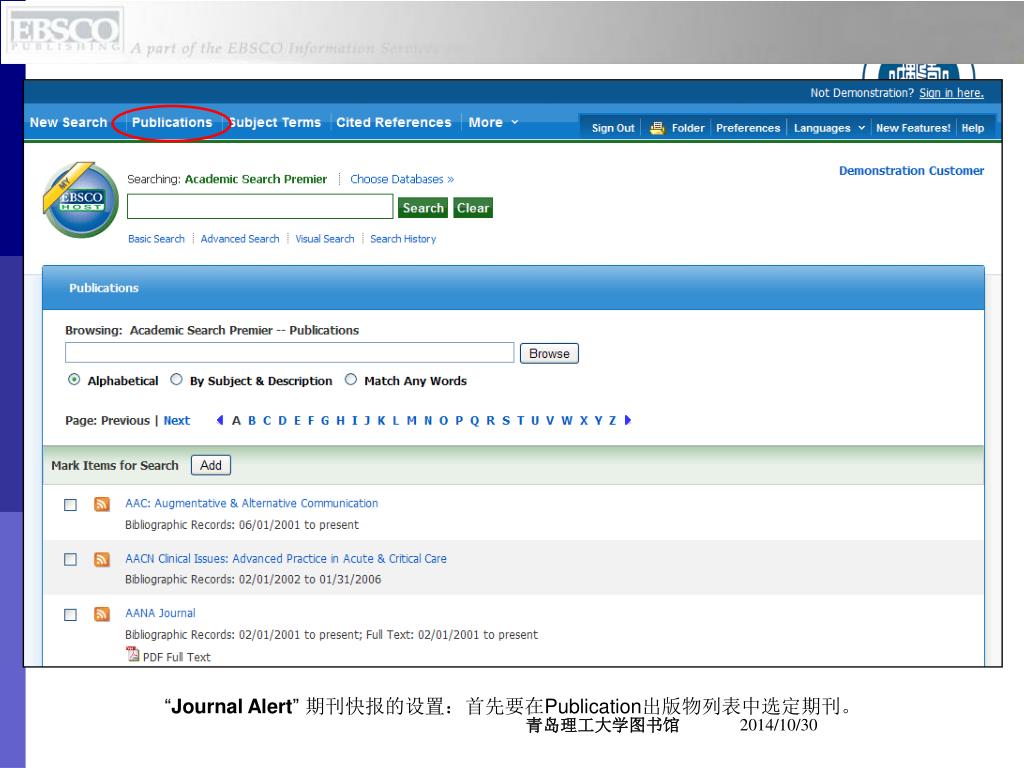This screenshot has height=768, width=1024.
Task: Click Basic Search link
Action: 156,239
